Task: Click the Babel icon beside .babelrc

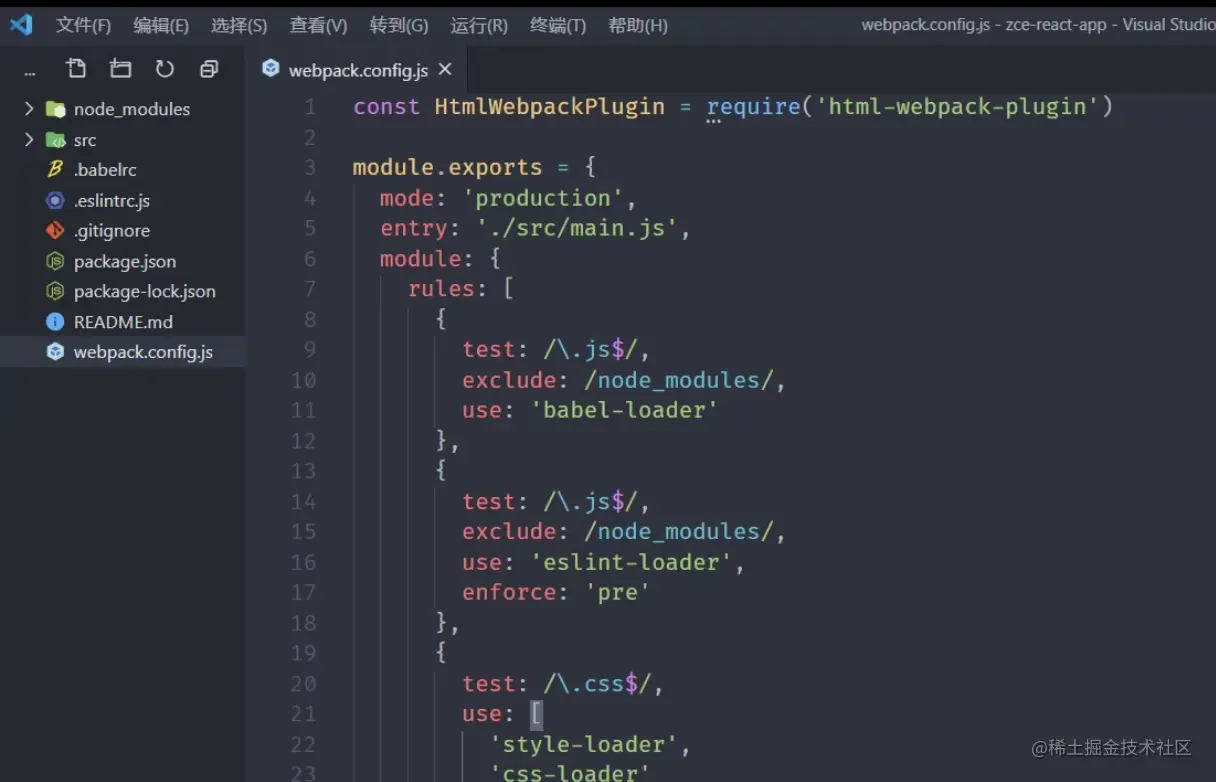Action: tap(55, 170)
